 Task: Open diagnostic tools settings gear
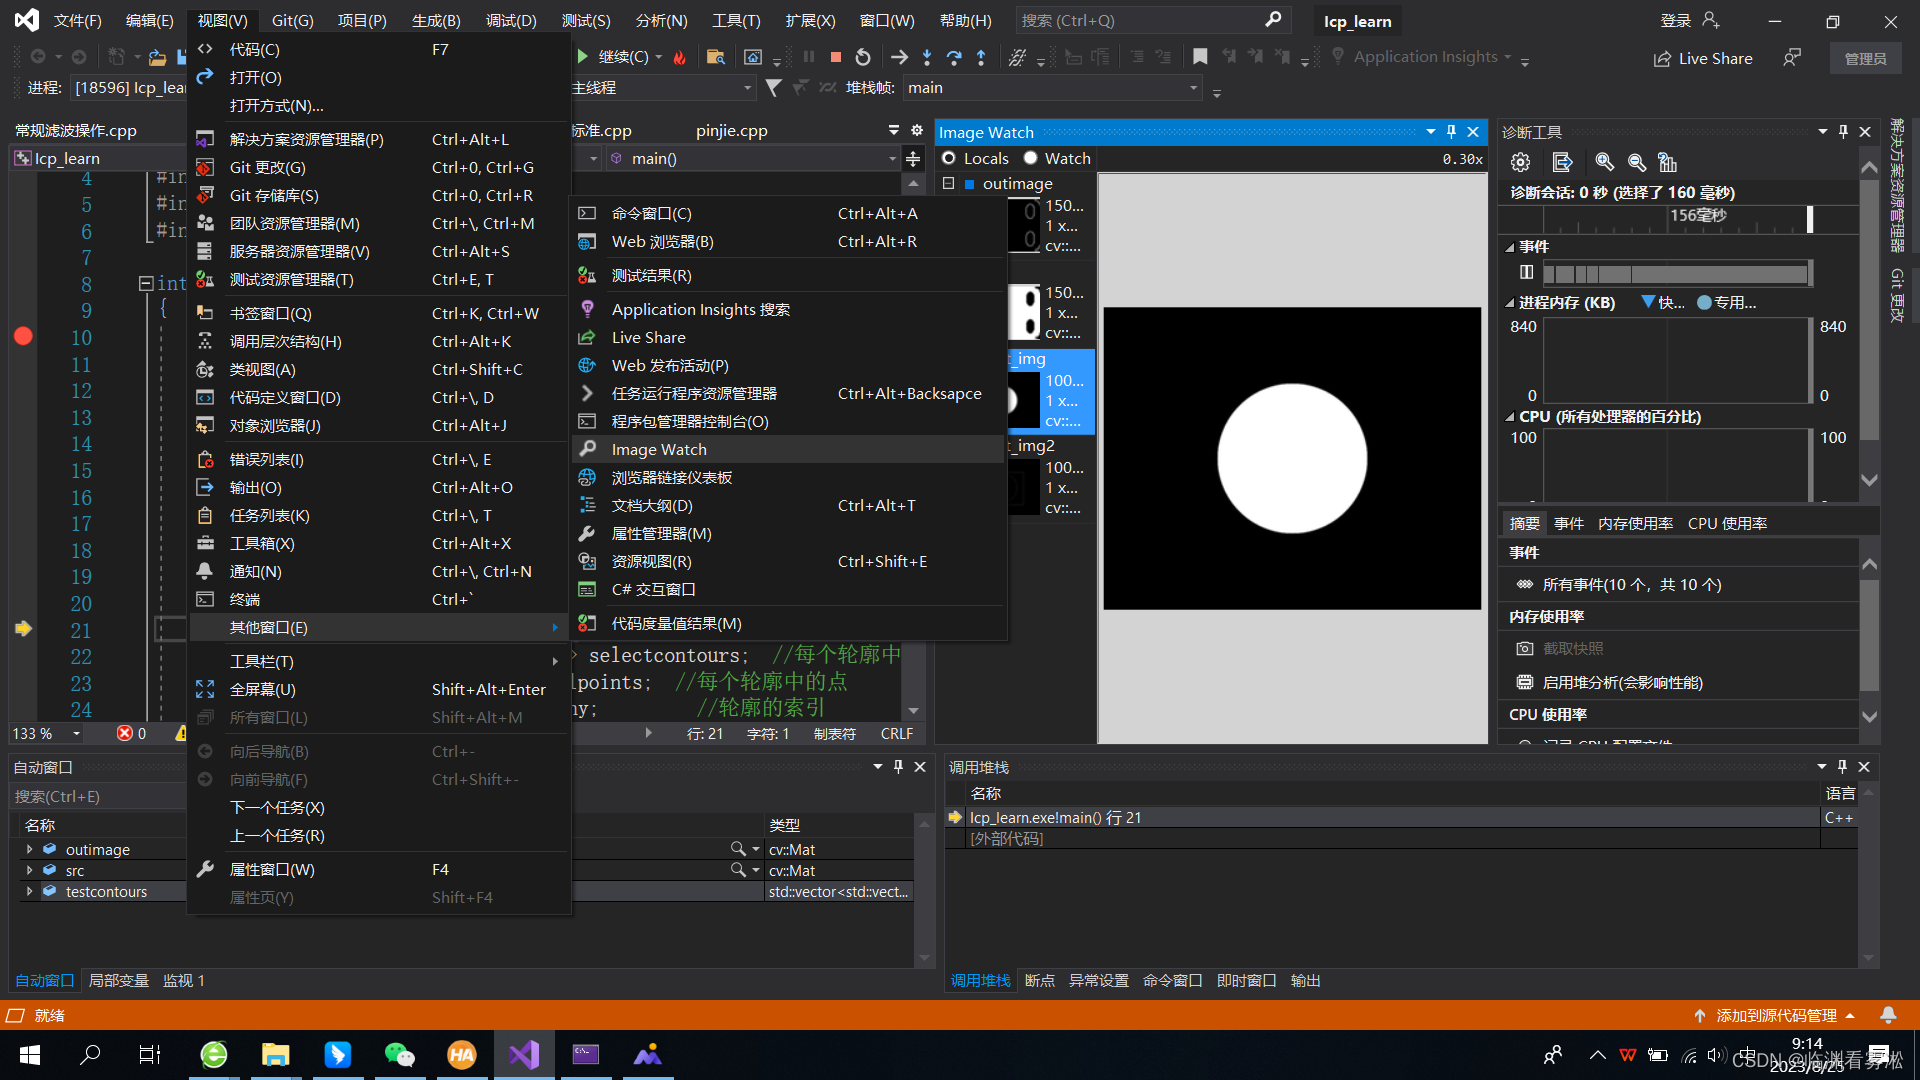(x=1520, y=162)
